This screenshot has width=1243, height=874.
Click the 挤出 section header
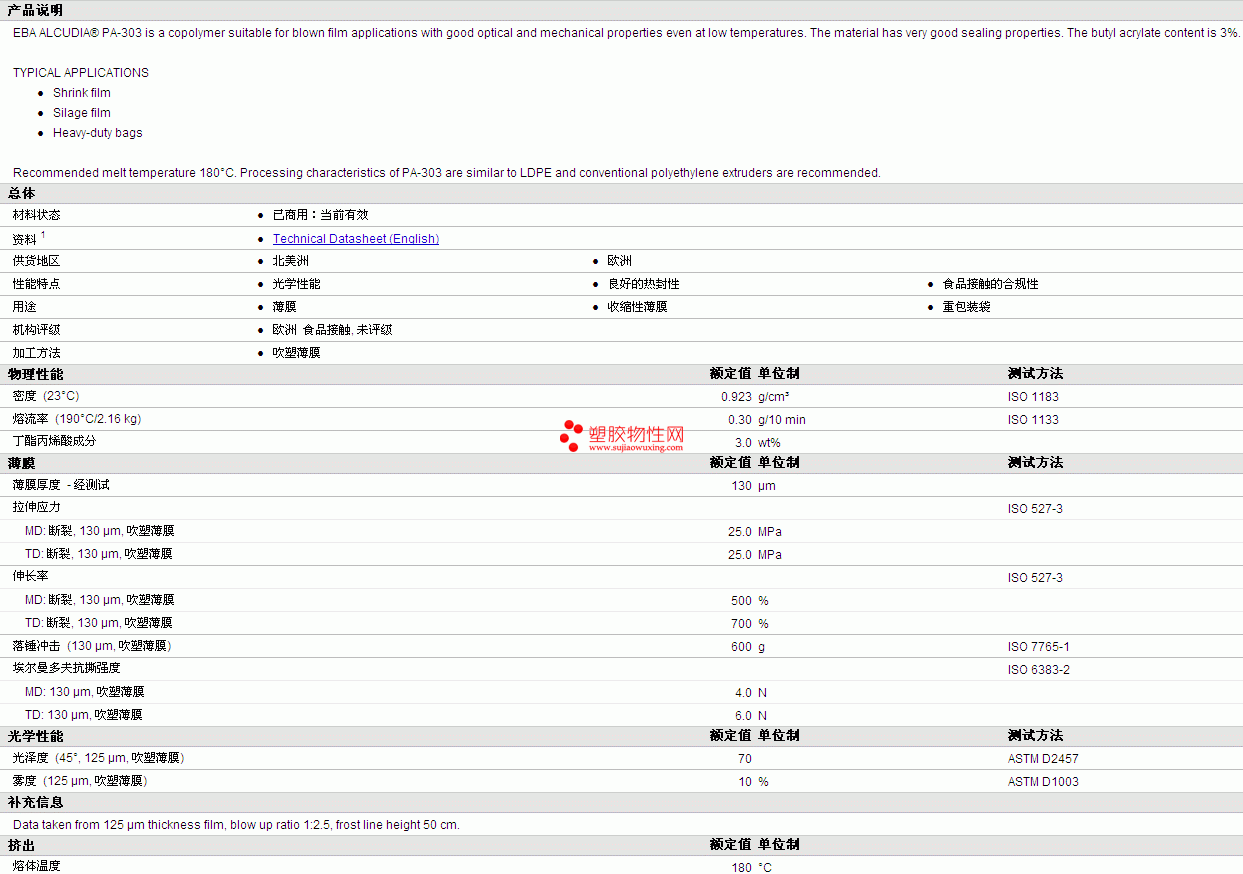point(21,845)
